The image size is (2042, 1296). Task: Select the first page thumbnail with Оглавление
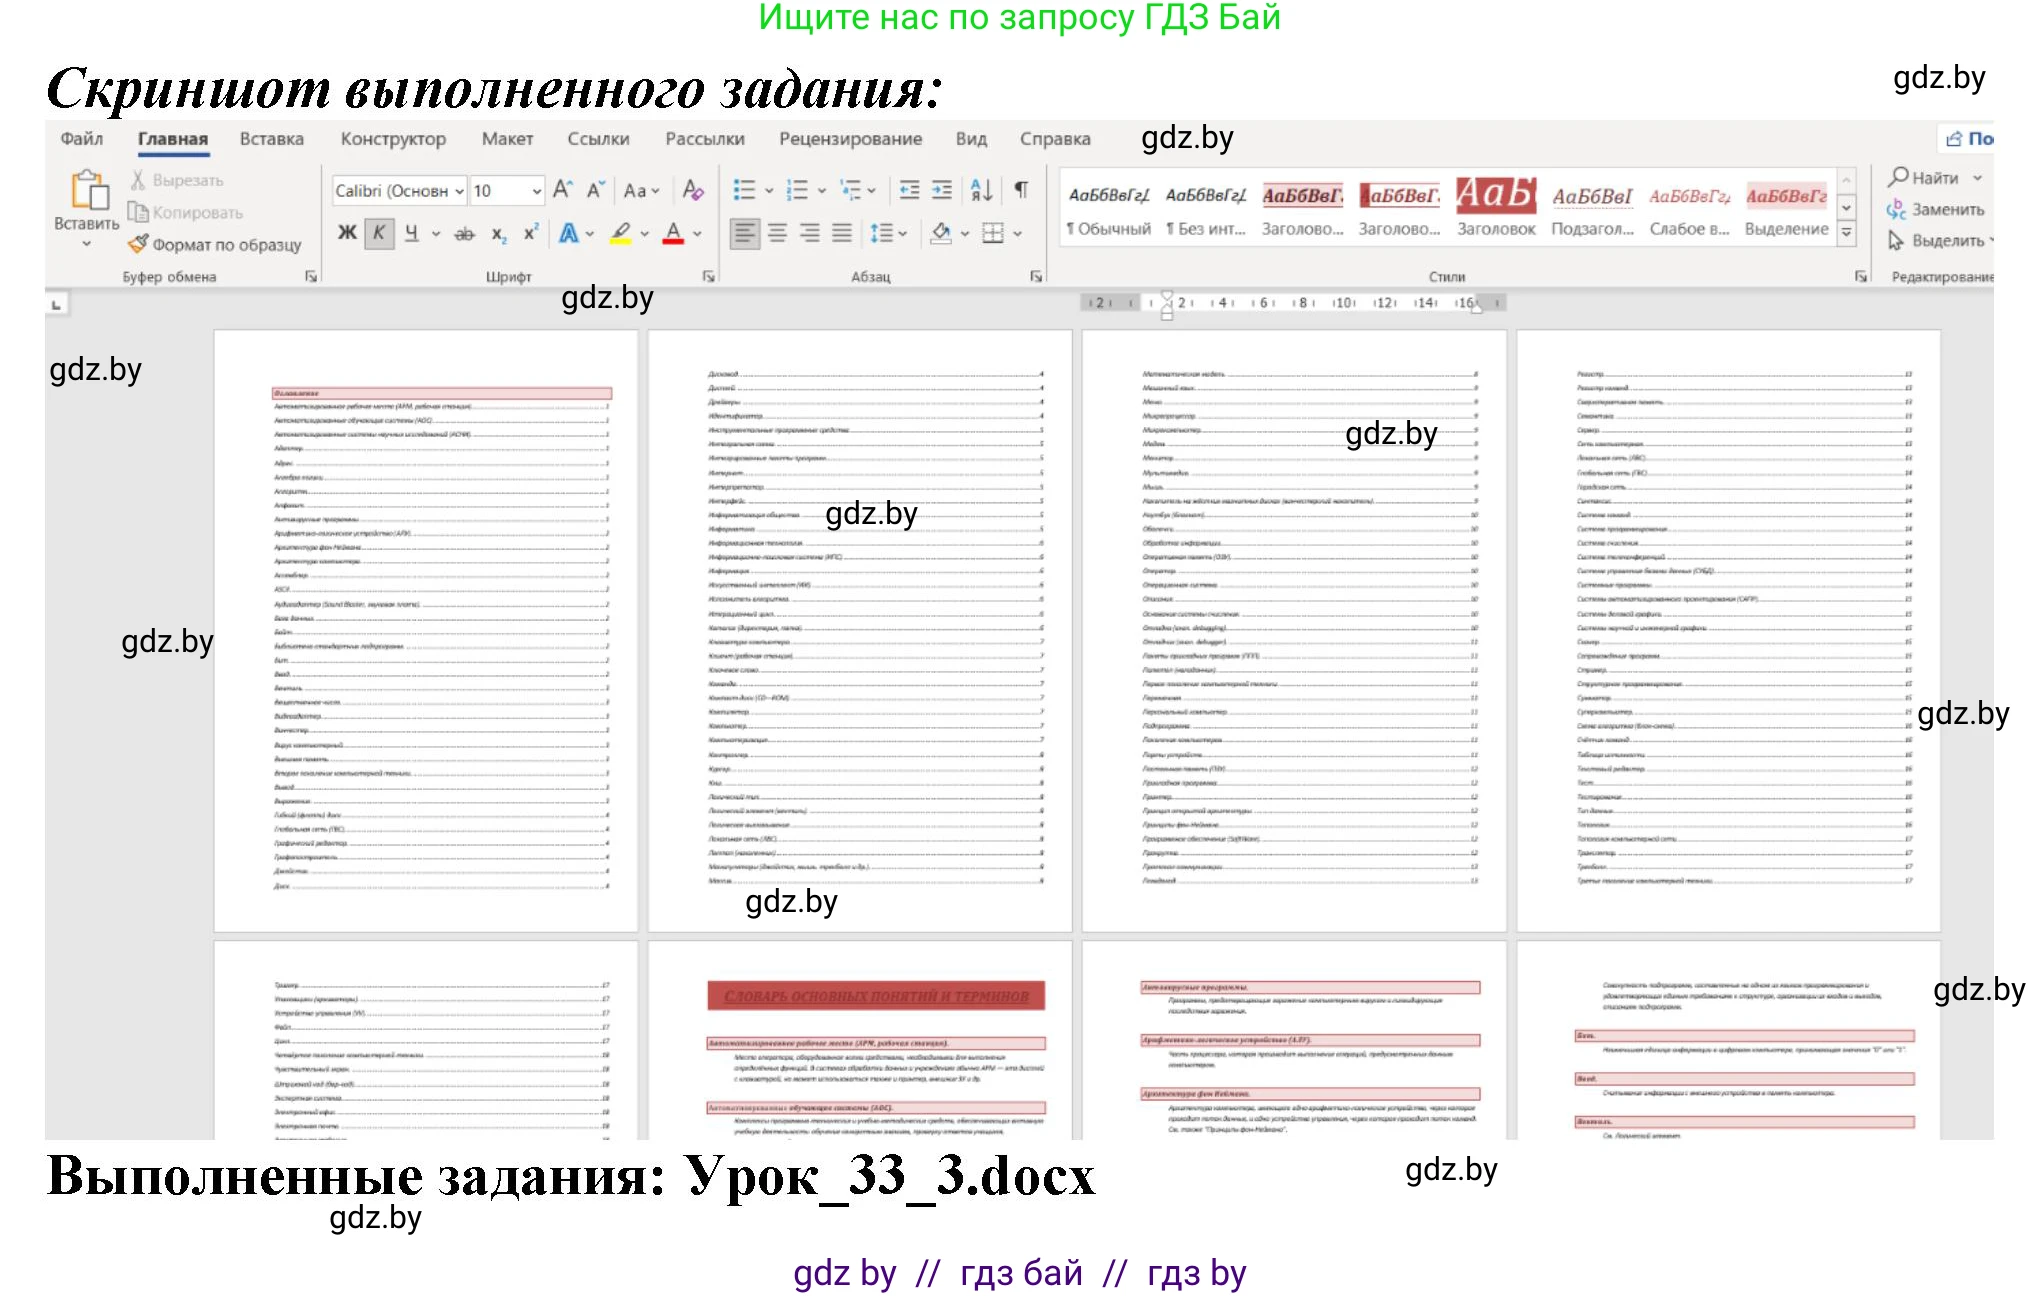[425, 630]
